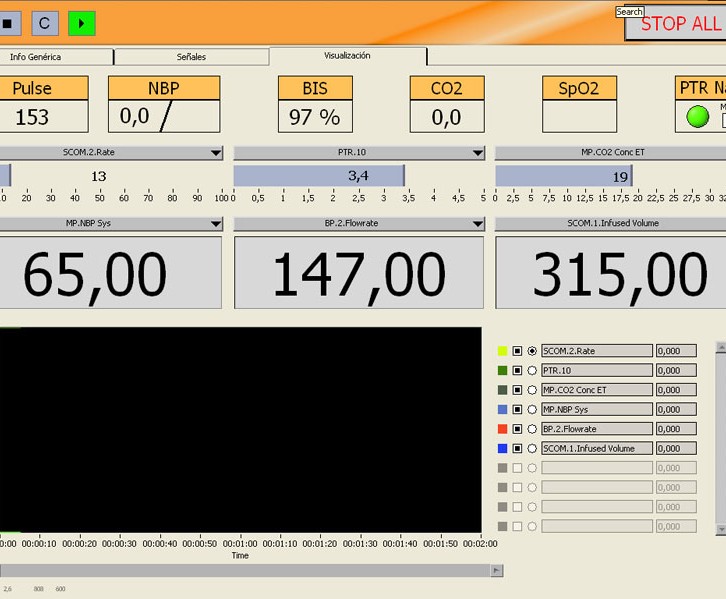Click the SCOM.2.Rate legend name field
726x599 pixels.
tap(597, 351)
